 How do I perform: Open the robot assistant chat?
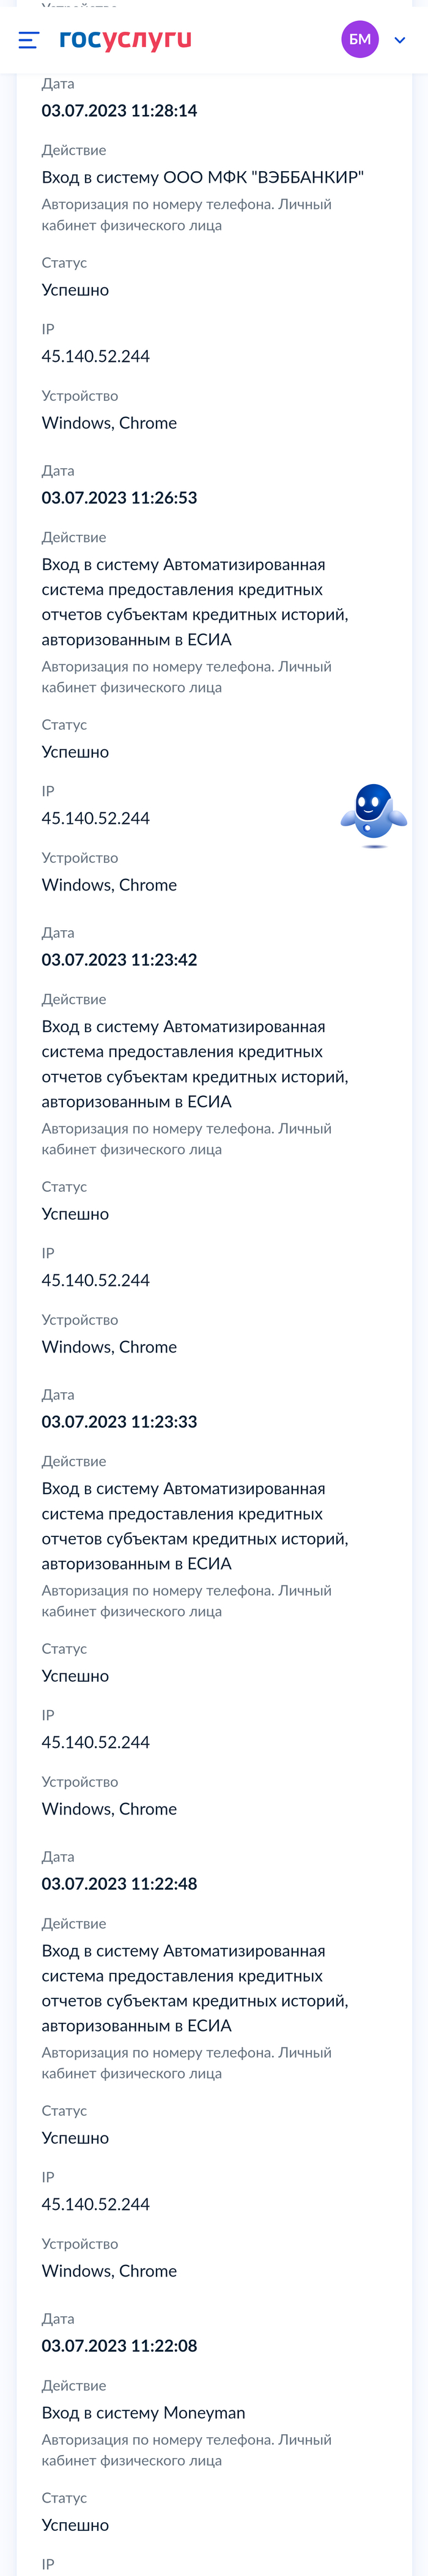373,814
